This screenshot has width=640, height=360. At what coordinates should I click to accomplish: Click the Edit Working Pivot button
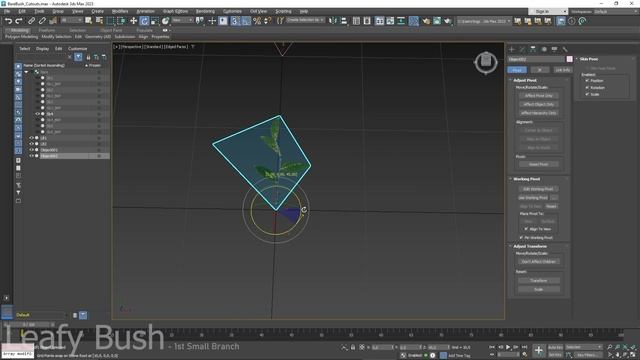pos(538,189)
